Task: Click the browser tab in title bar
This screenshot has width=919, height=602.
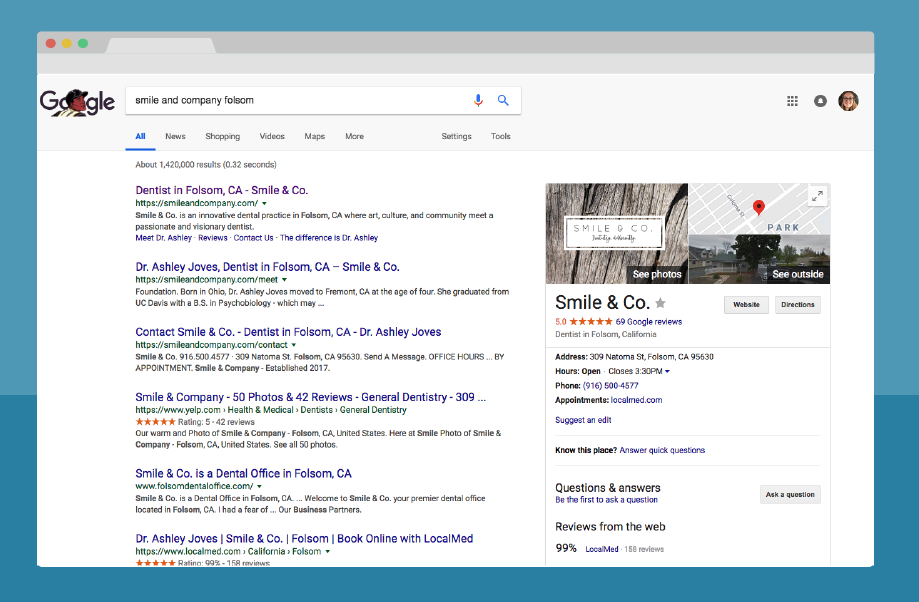Action: [161, 46]
